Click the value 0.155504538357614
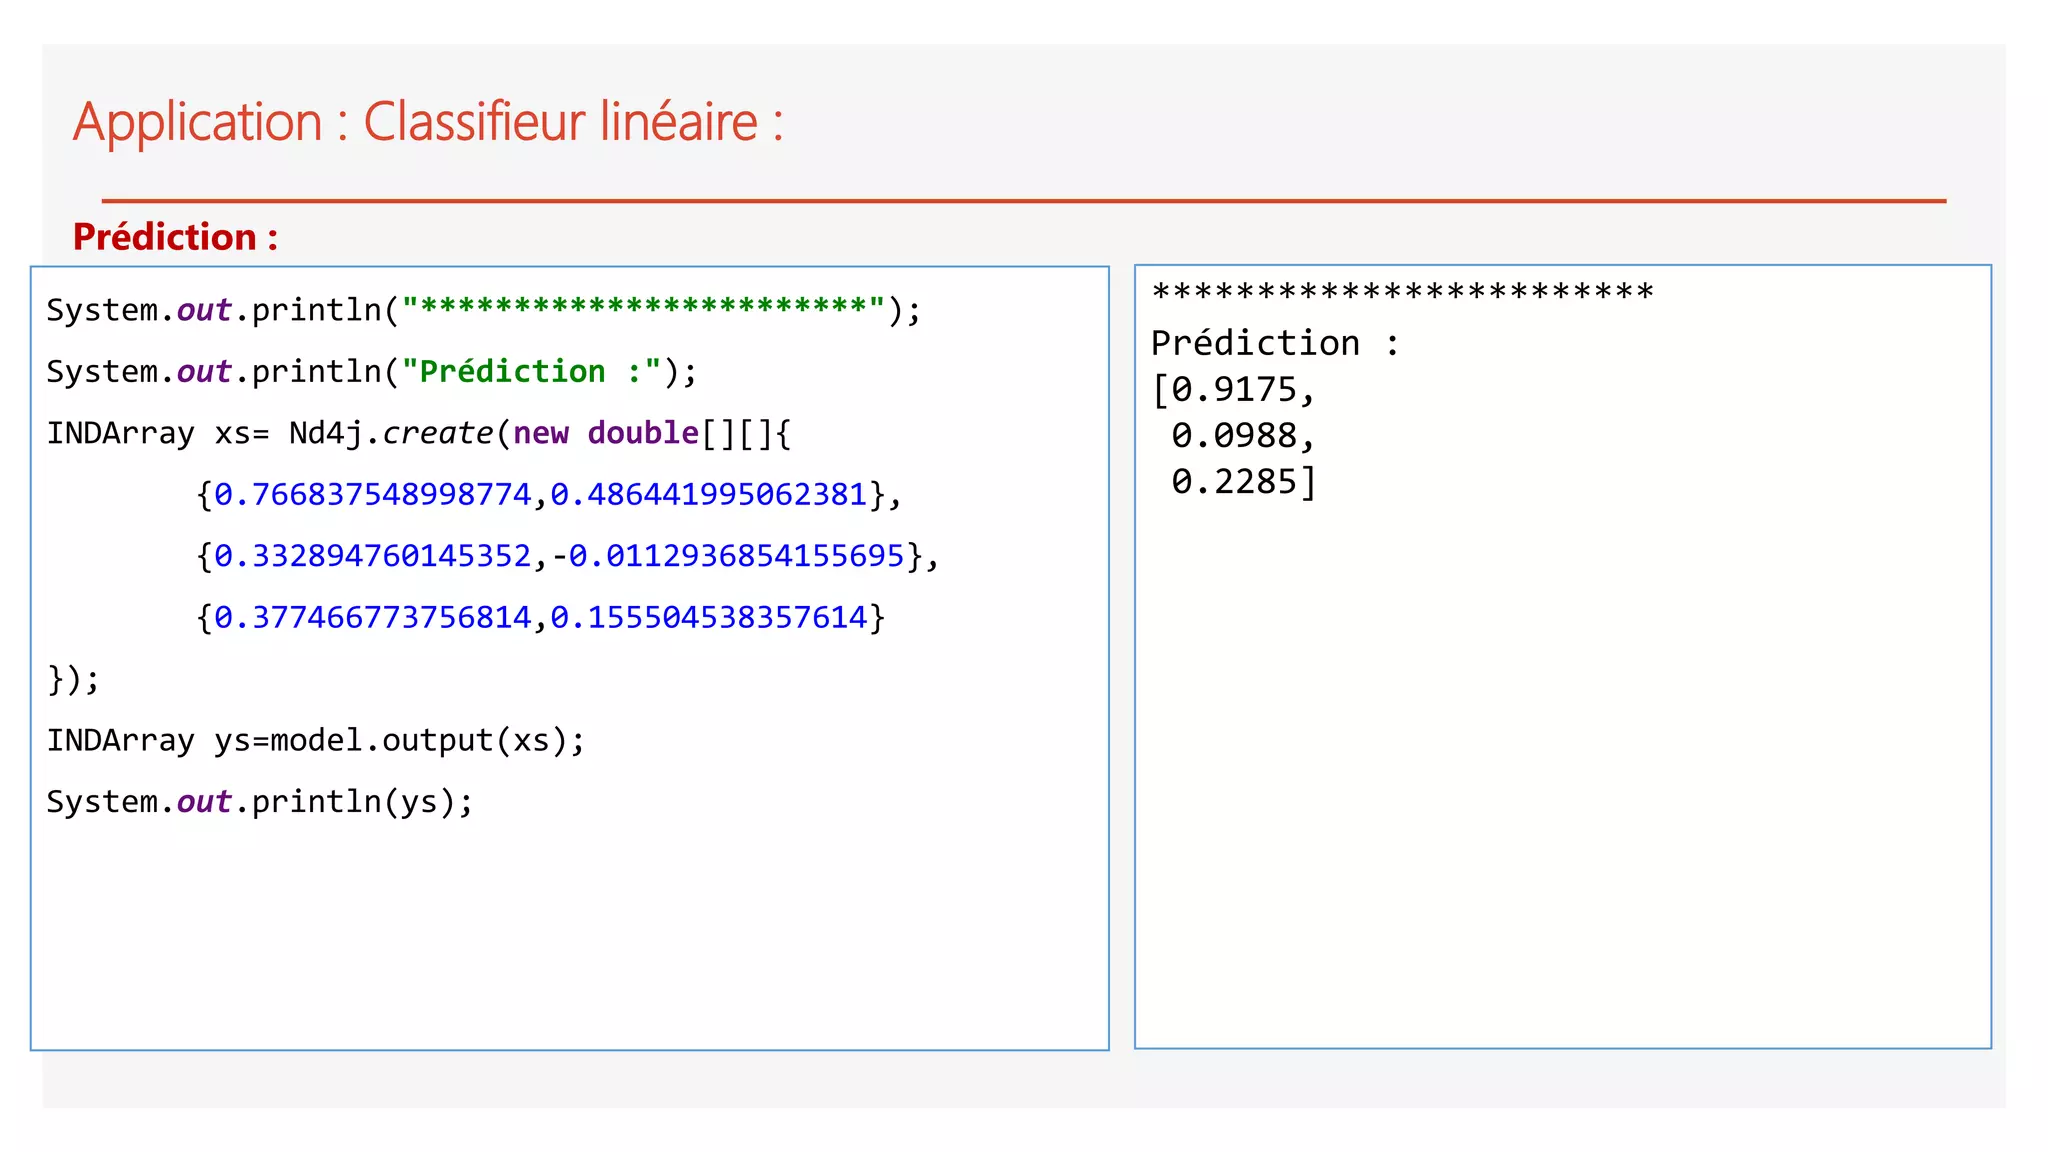The width and height of the screenshot is (2048, 1152). [x=708, y=618]
